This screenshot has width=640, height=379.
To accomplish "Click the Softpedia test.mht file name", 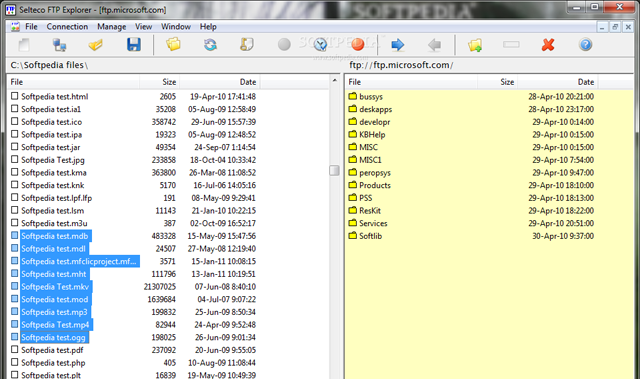I will pyautogui.click(x=54, y=274).
